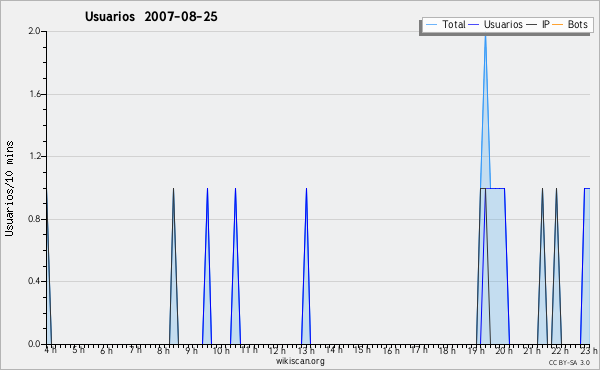Click the Bots legend entry

coord(570,24)
